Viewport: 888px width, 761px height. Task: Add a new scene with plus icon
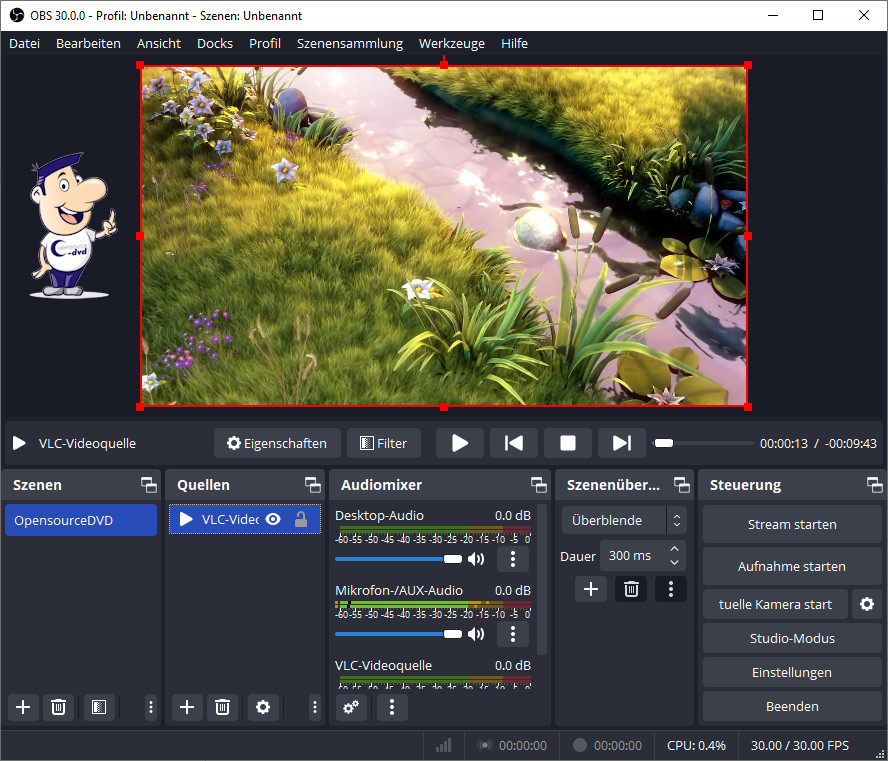coord(23,707)
